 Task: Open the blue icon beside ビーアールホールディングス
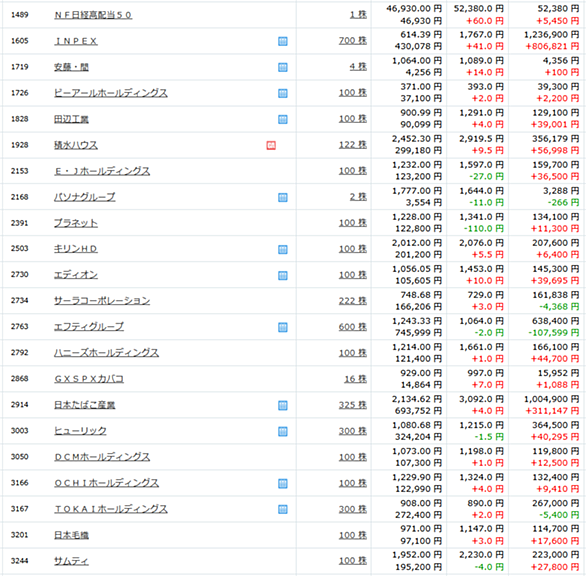point(283,93)
